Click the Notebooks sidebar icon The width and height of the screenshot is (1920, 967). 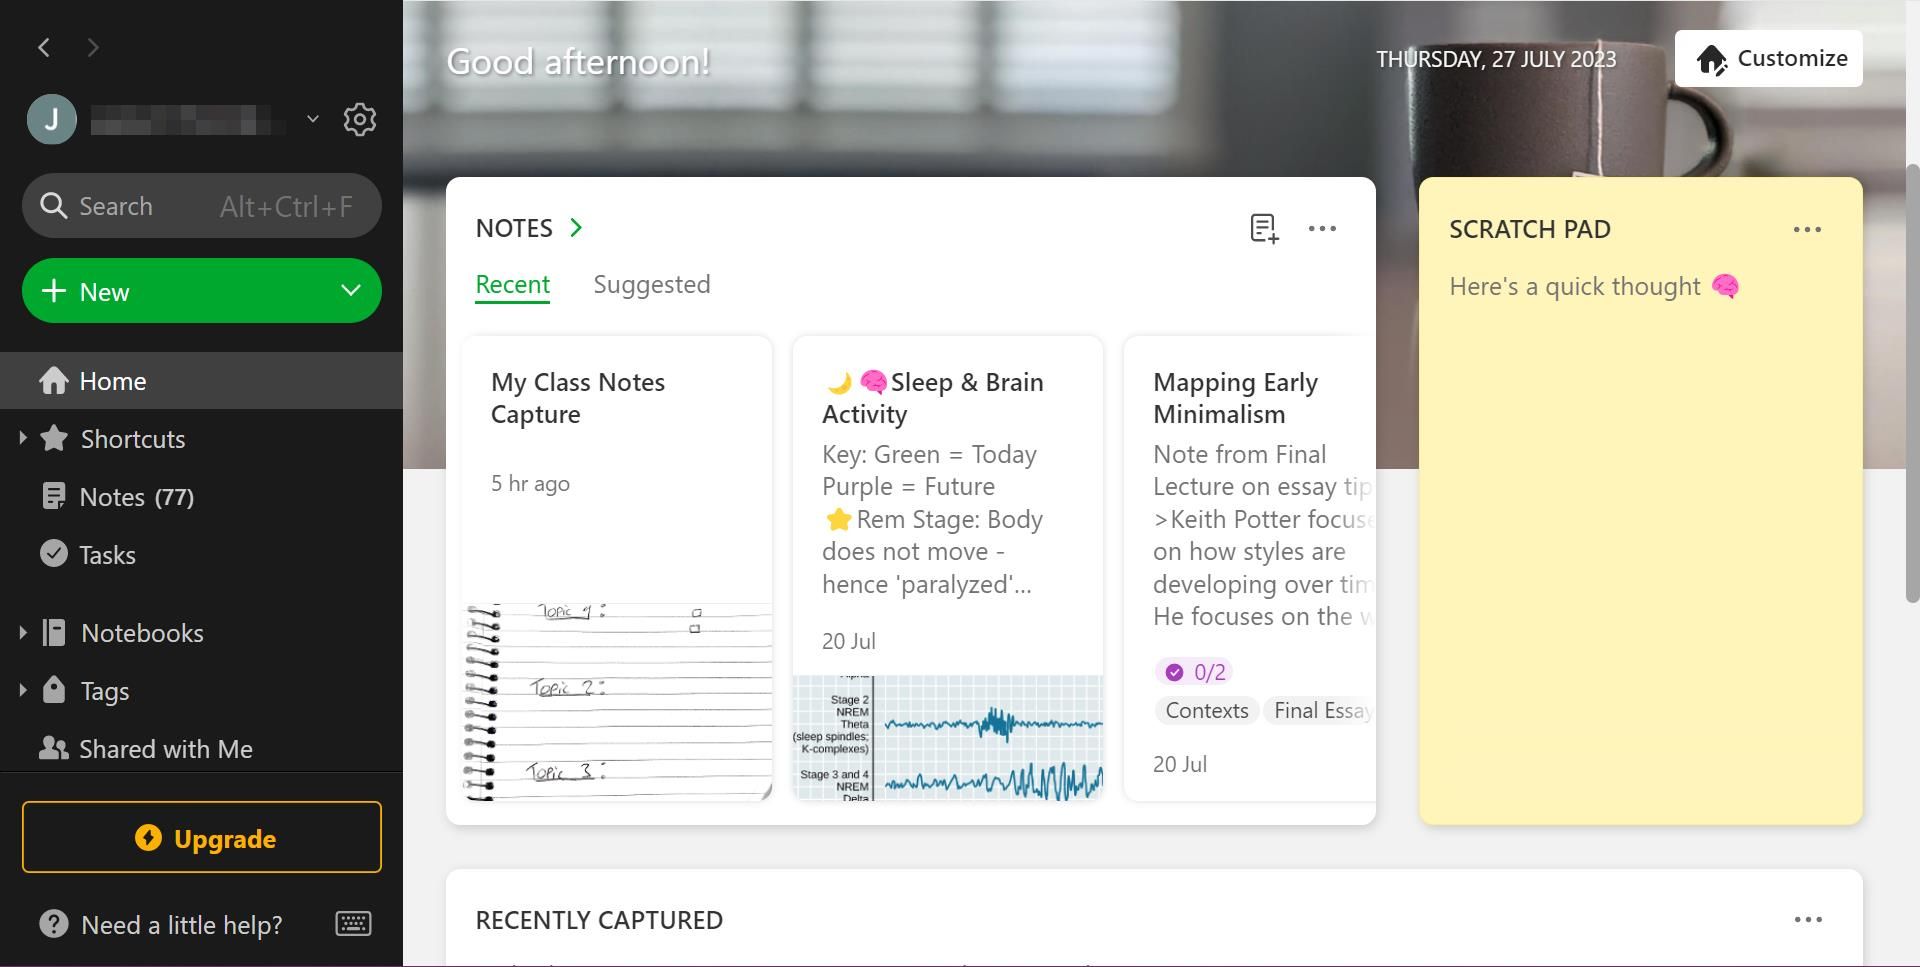(54, 632)
